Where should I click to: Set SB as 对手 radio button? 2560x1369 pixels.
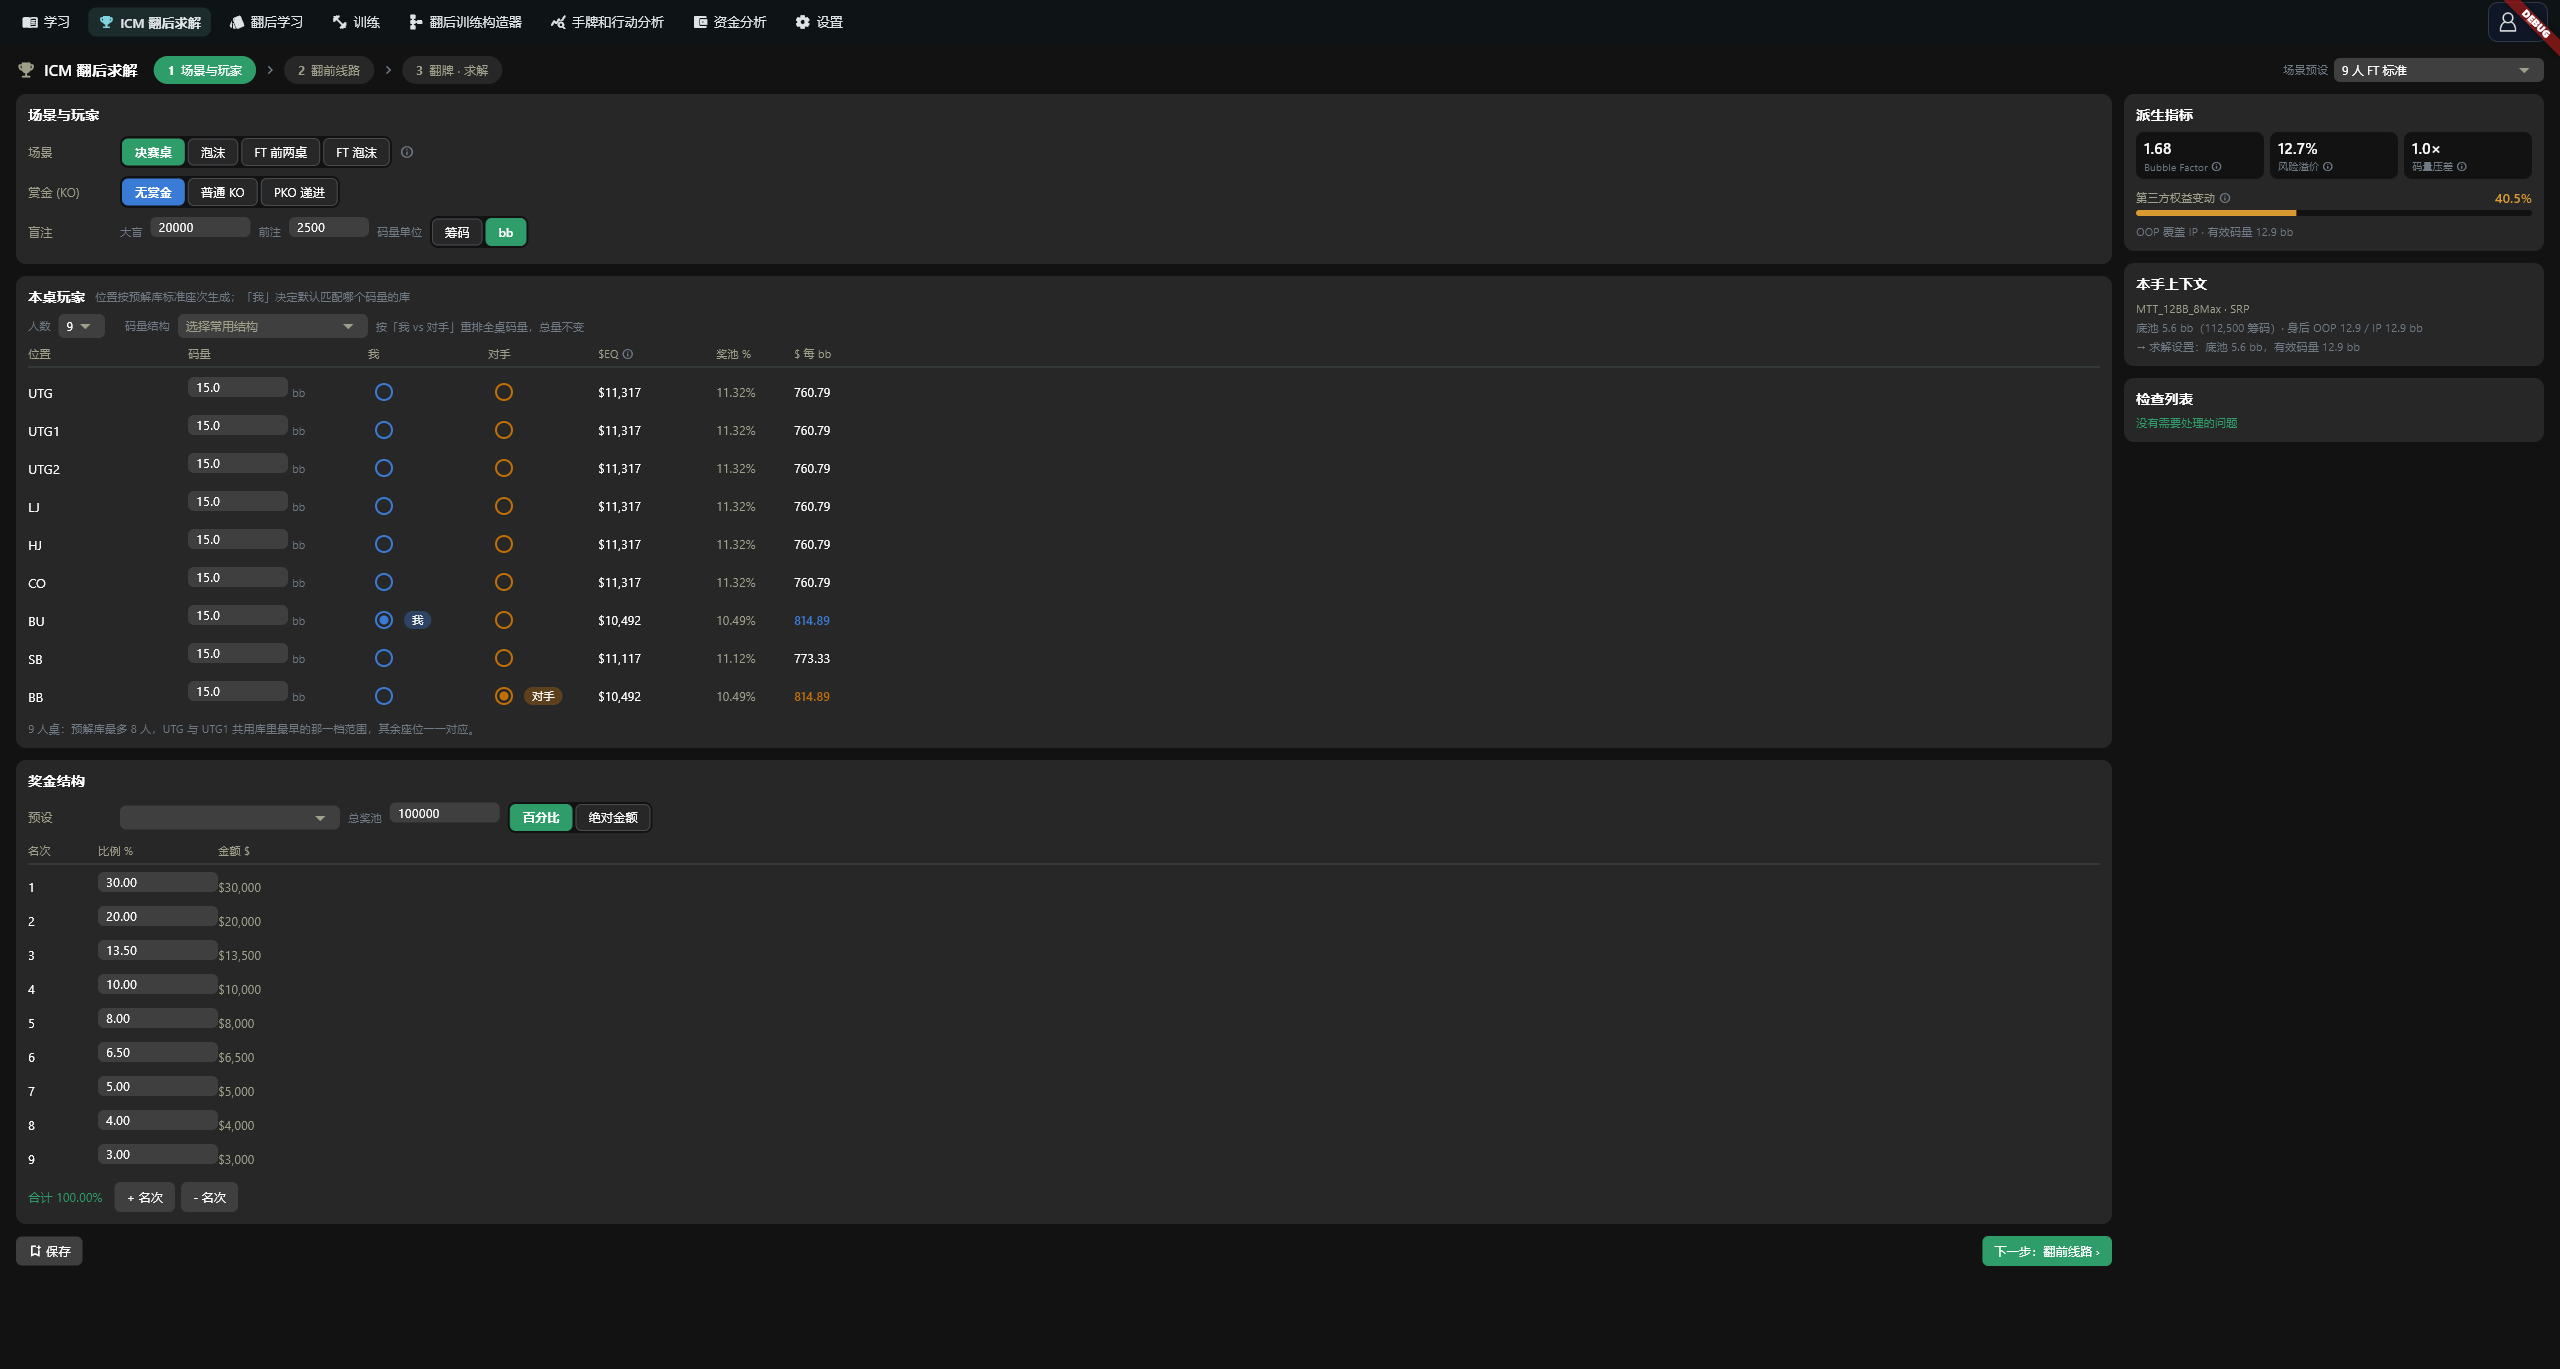(504, 658)
